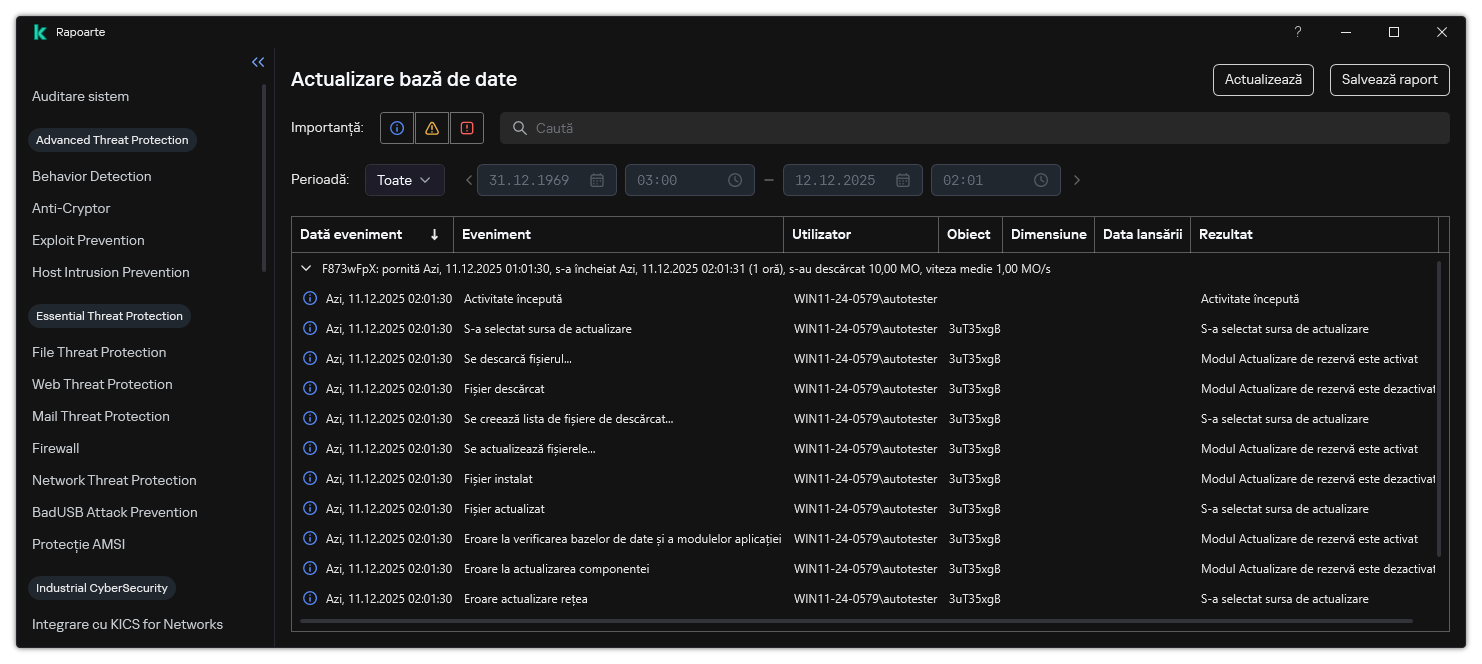1482x664 pixels.
Task: Click the search magnifier icon
Action: (x=519, y=127)
